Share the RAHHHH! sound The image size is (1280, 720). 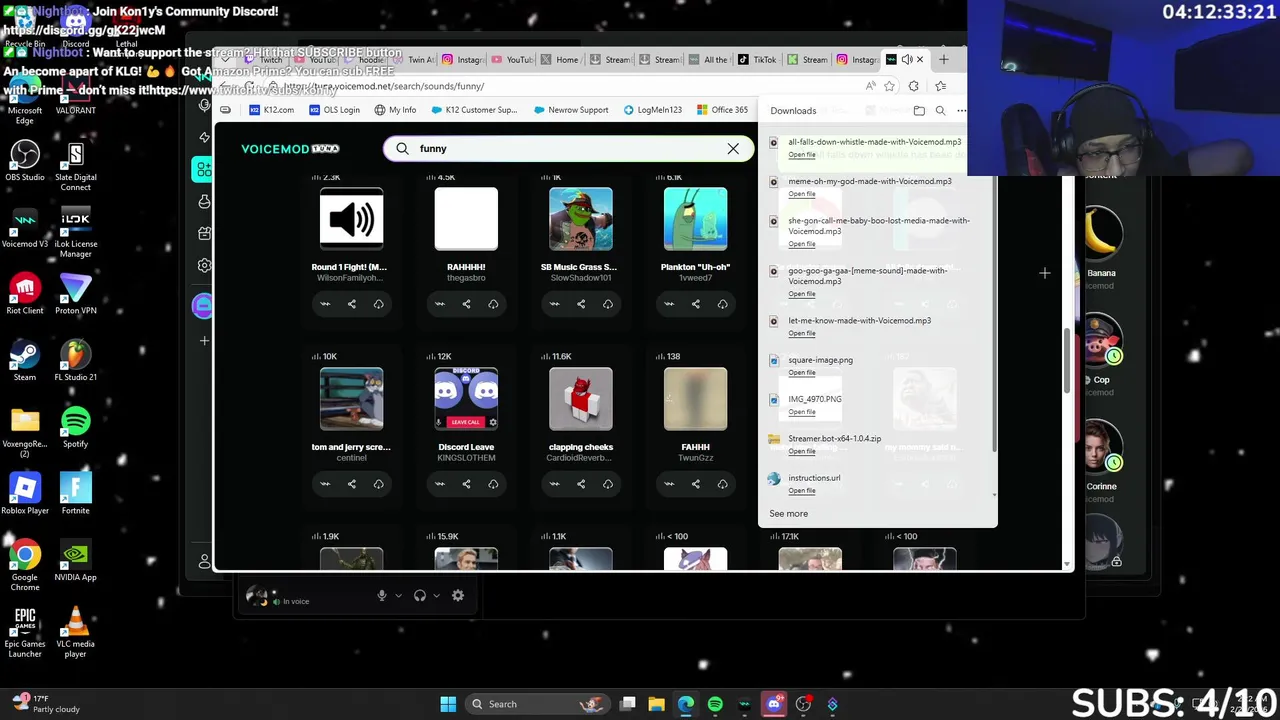466,304
